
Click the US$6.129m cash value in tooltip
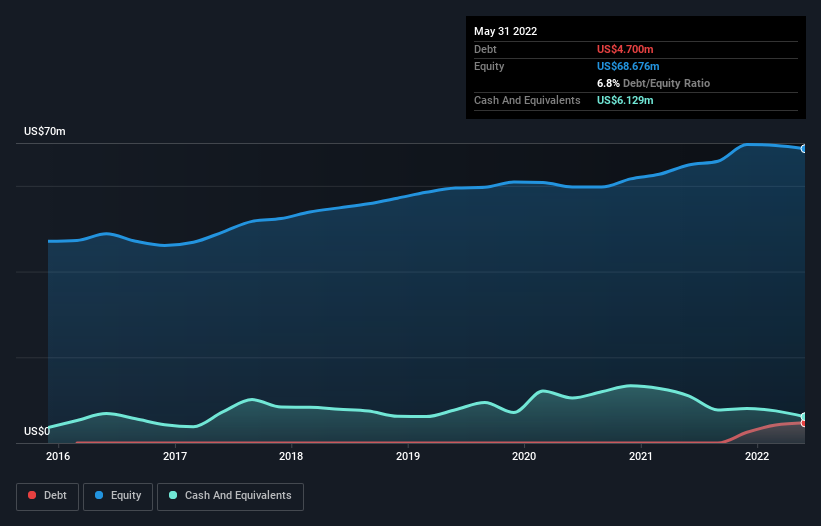pos(625,100)
